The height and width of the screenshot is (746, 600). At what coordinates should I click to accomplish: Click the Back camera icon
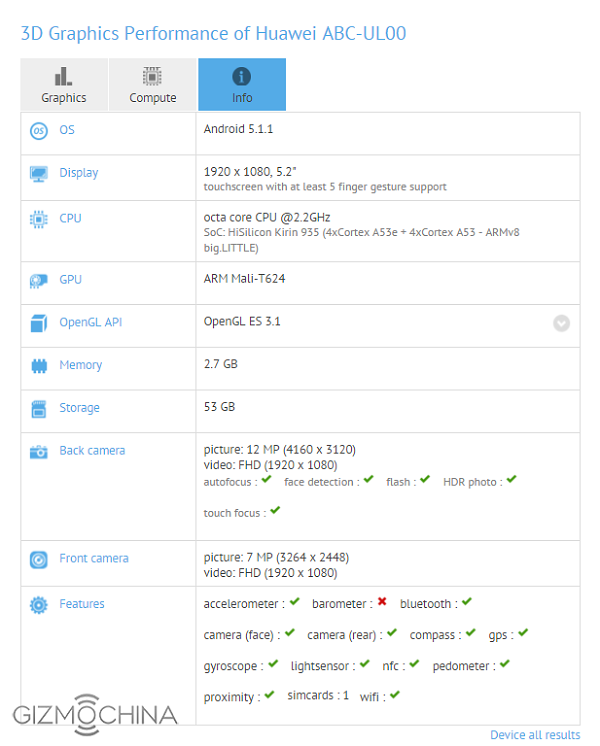point(39,452)
